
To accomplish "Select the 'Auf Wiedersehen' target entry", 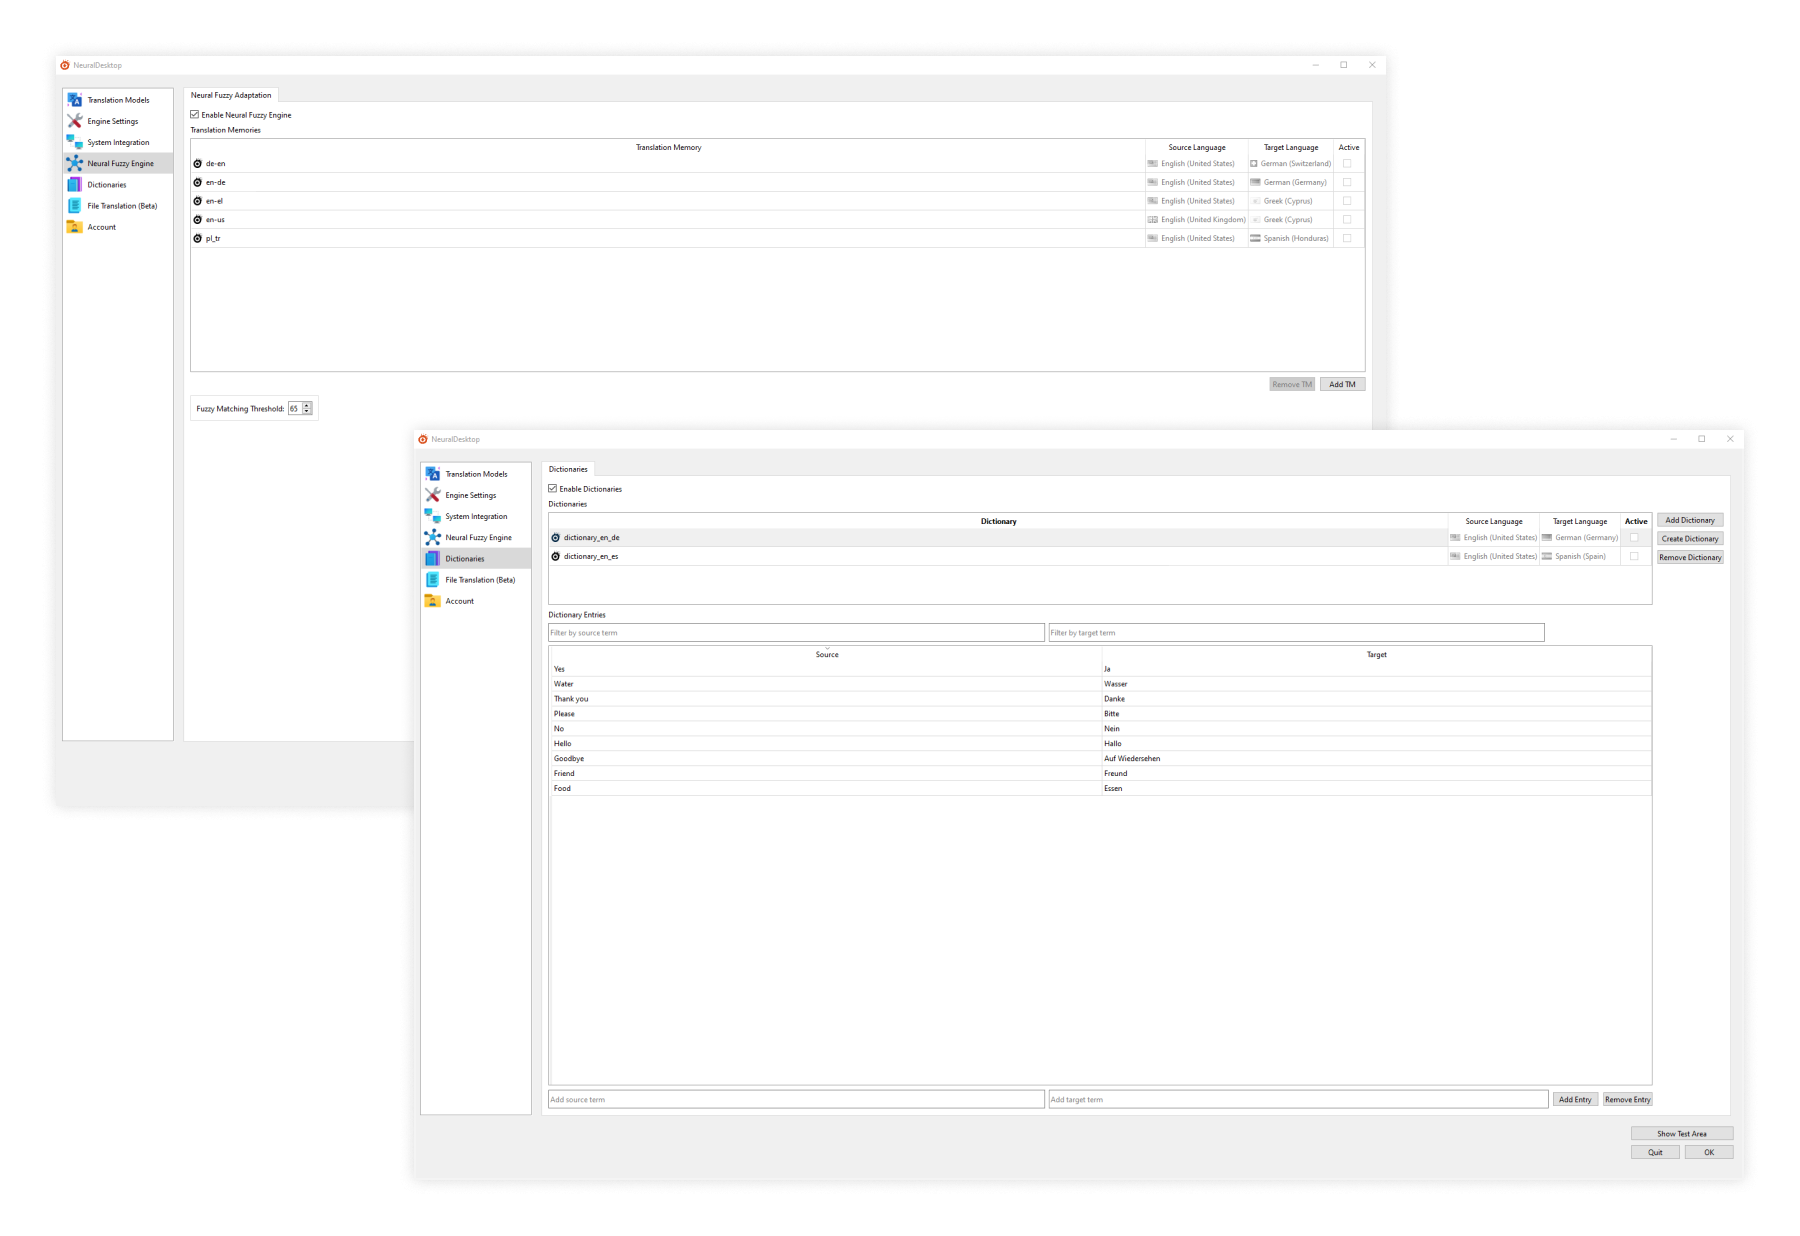I will coord(1132,758).
